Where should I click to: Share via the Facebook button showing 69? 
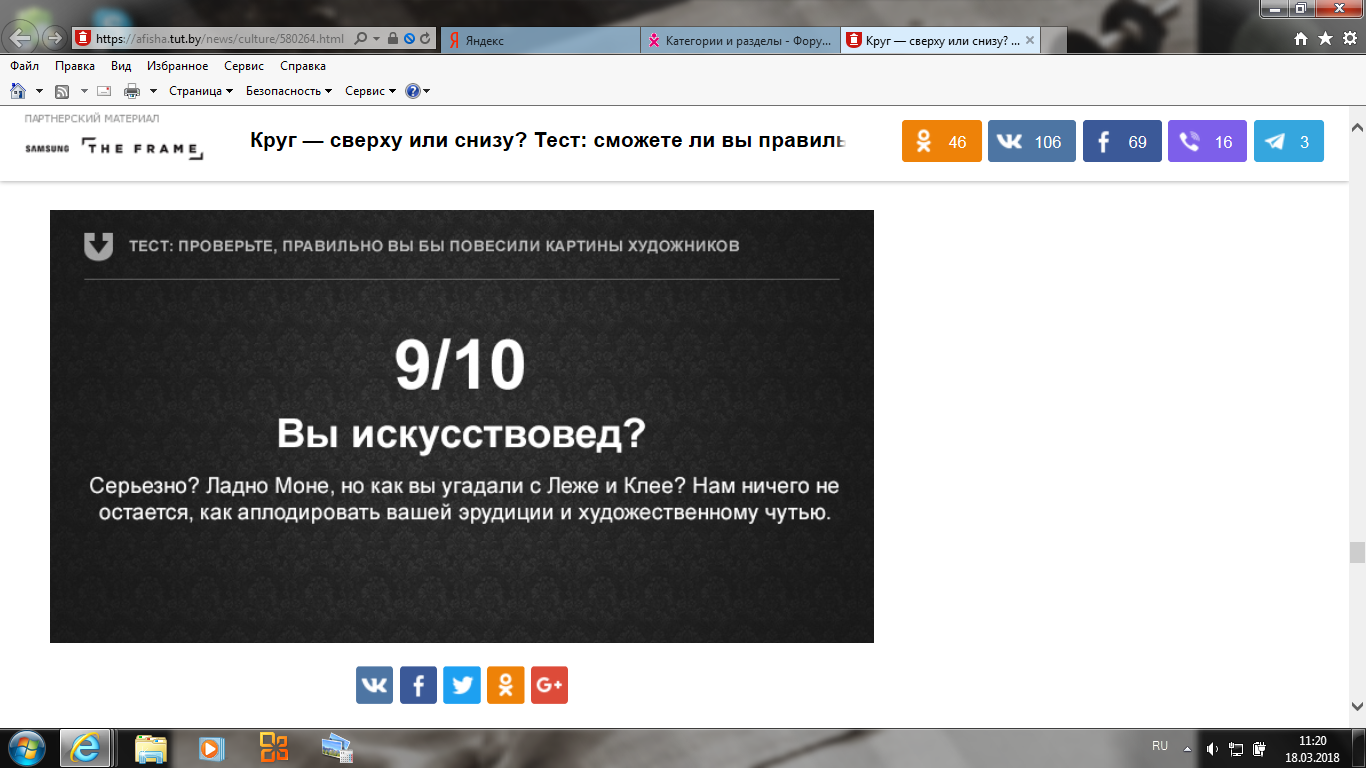[x=1122, y=142]
